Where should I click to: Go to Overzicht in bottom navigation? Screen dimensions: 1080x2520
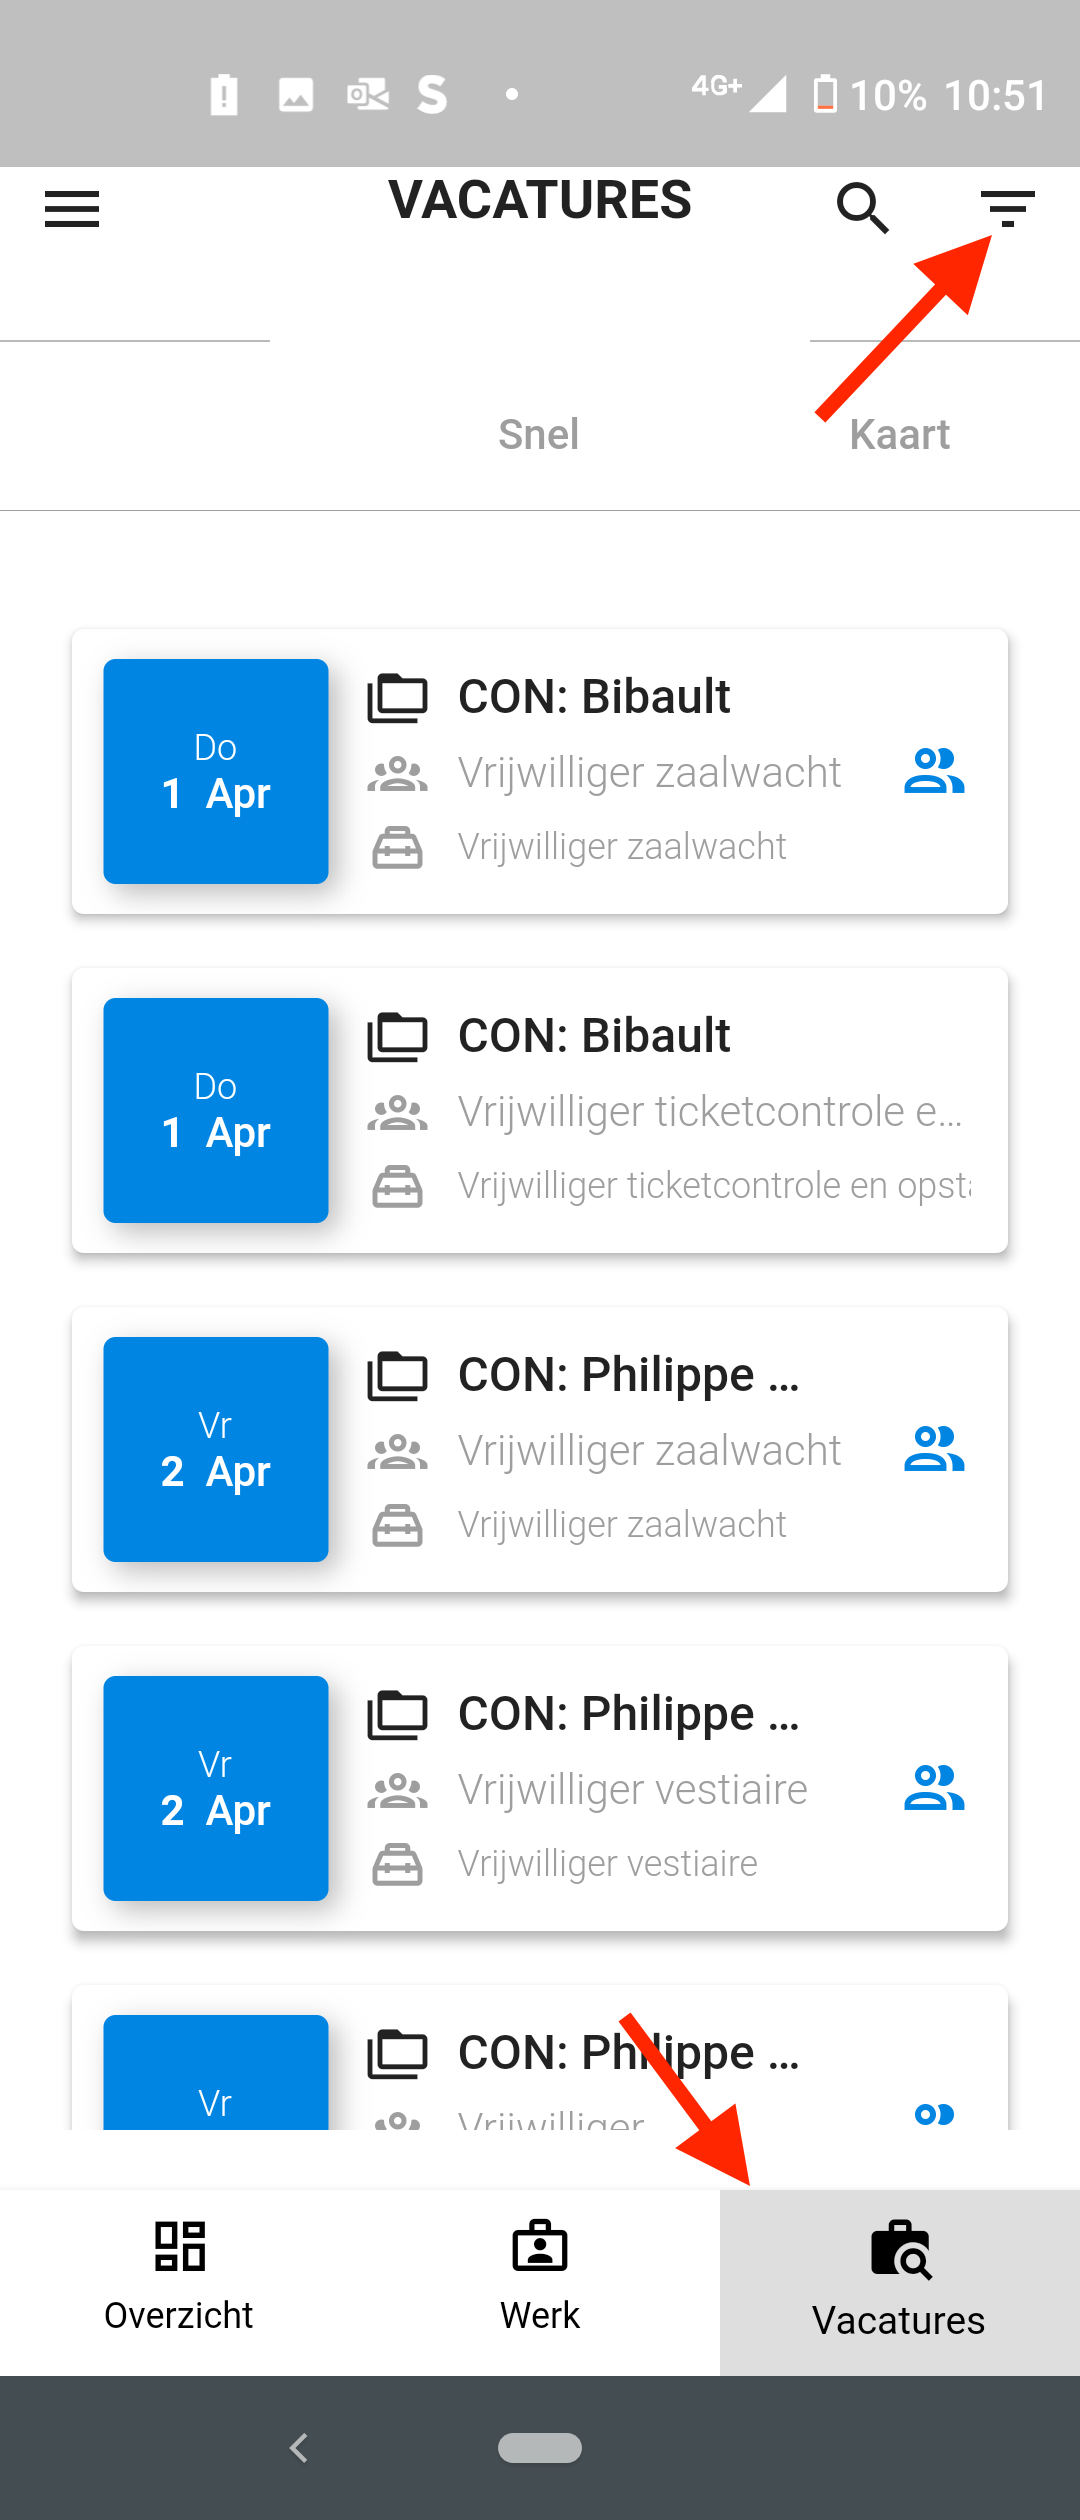(x=179, y=2283)
